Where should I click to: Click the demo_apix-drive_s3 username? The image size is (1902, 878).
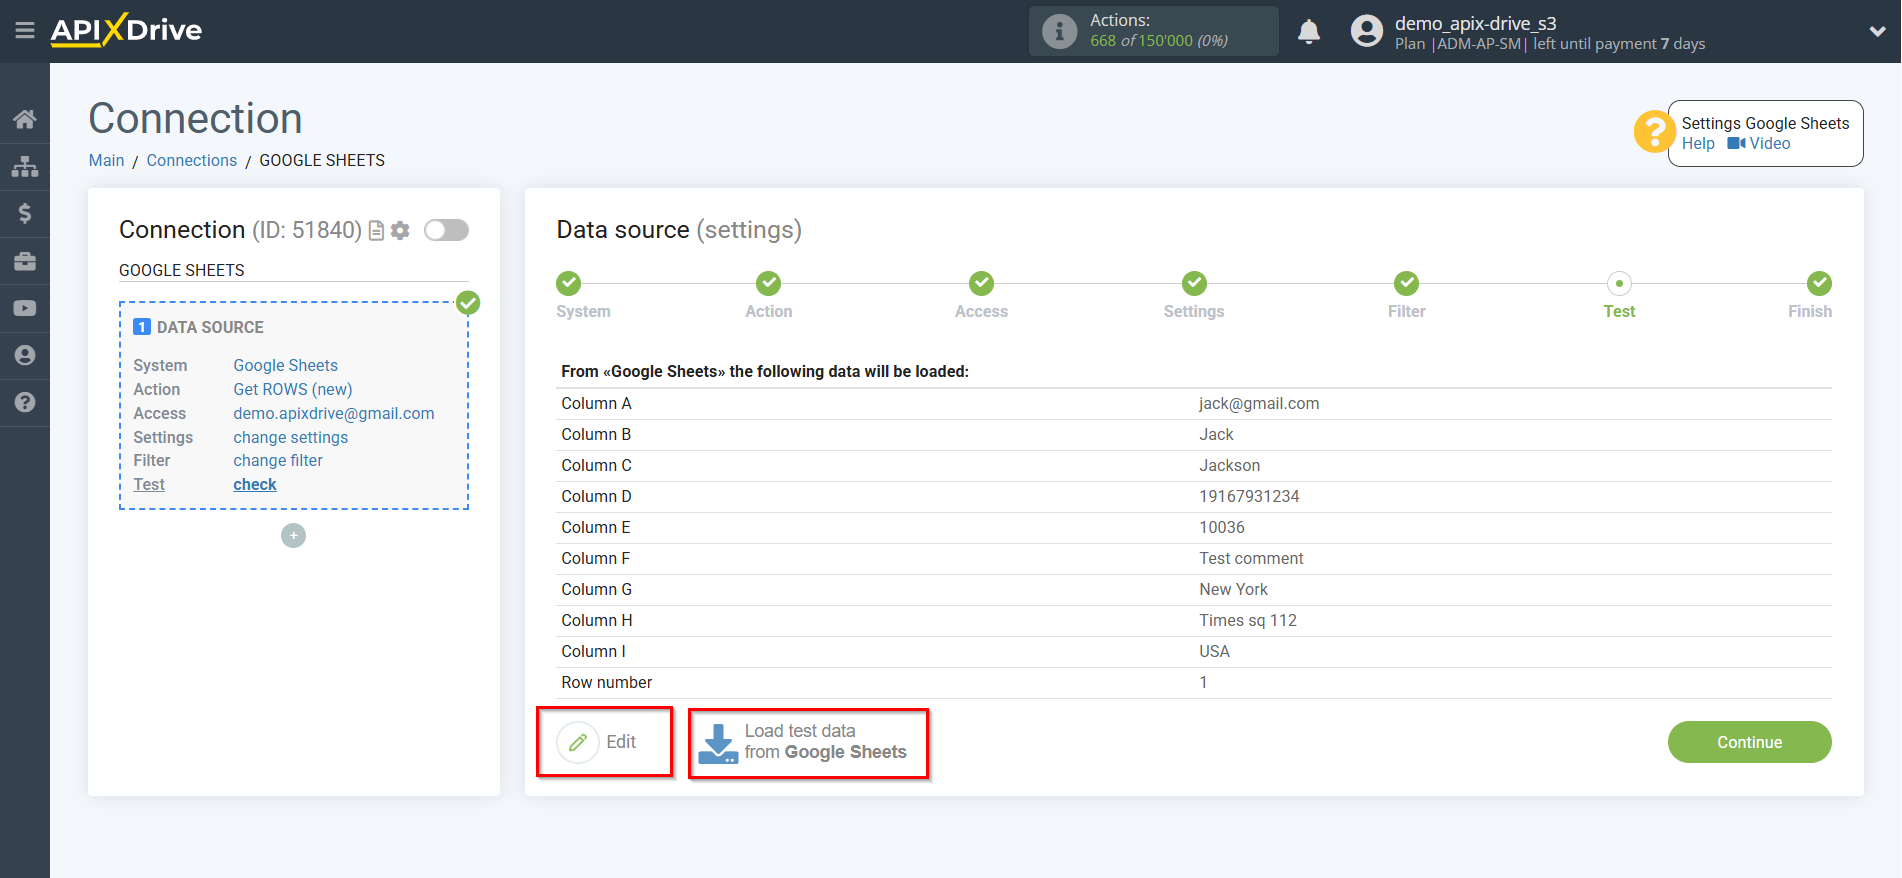(x=1475, y=23)
